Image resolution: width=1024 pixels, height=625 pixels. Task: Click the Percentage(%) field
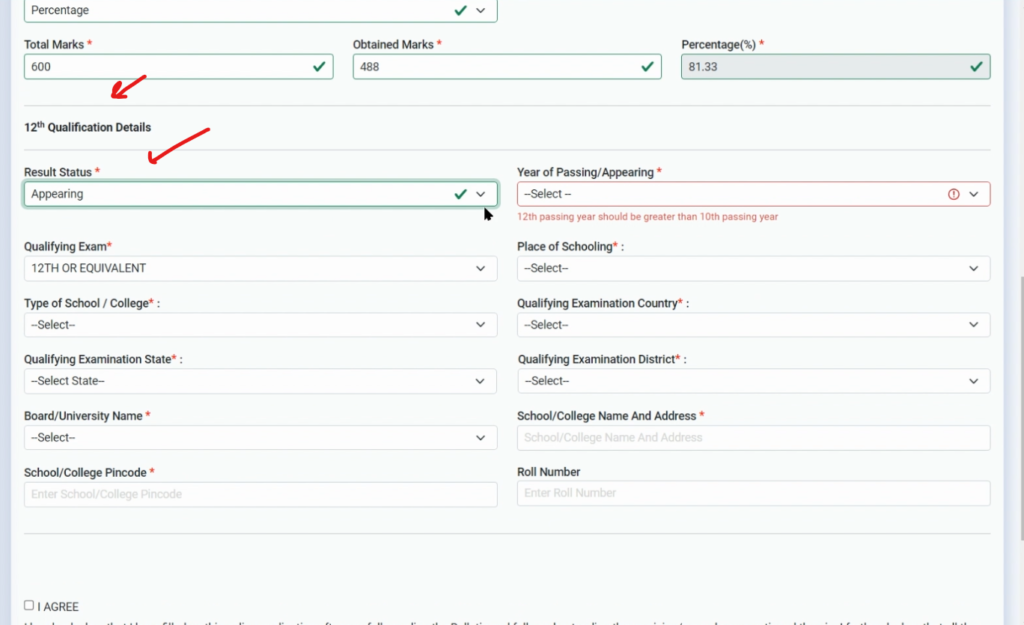pyautogui.click(x=820, y=67)
